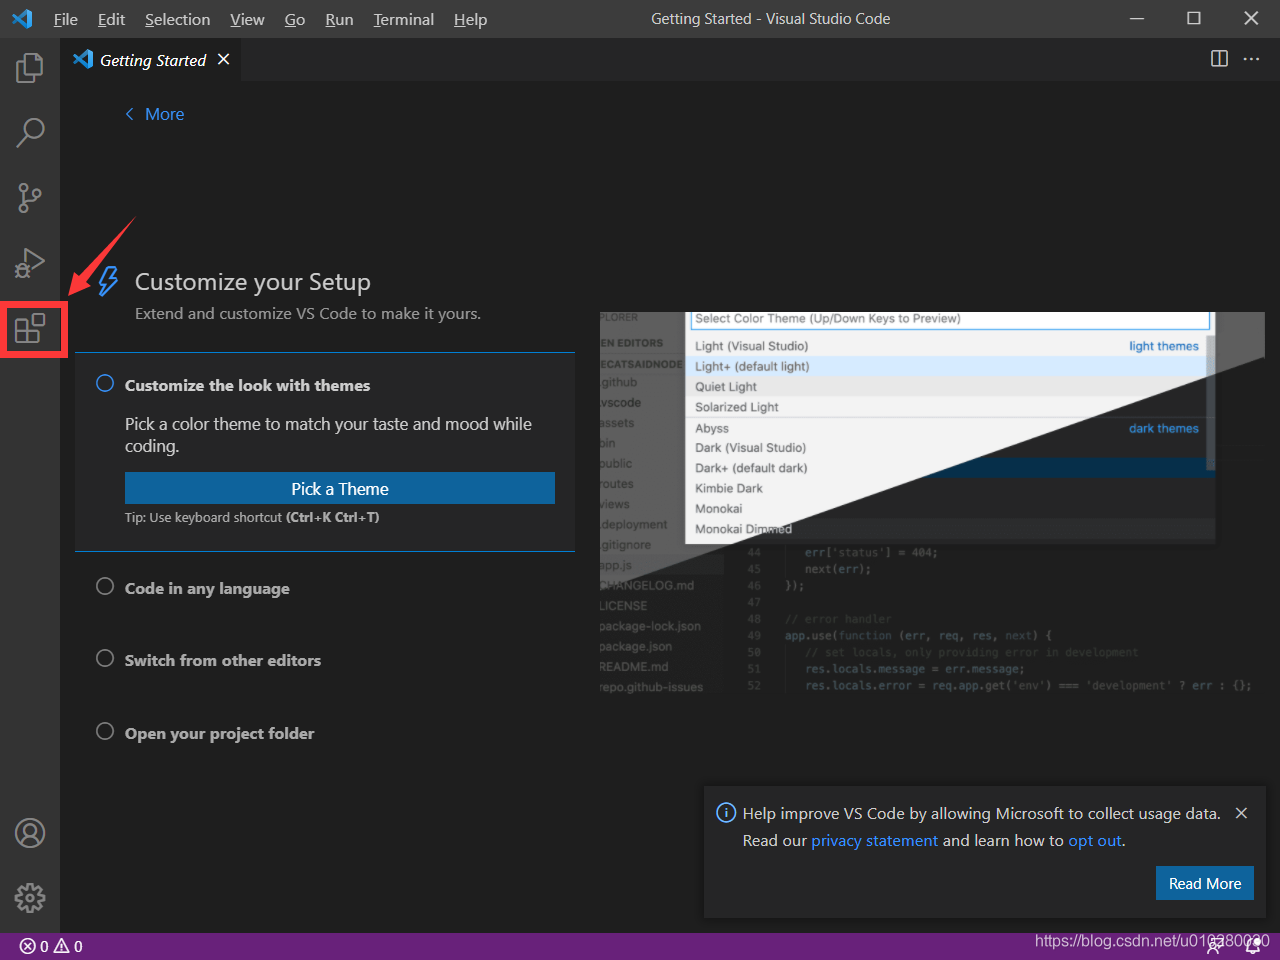Open notifications bell in status bar
The image size is (1280, 960).
[x=1253, y=946]
